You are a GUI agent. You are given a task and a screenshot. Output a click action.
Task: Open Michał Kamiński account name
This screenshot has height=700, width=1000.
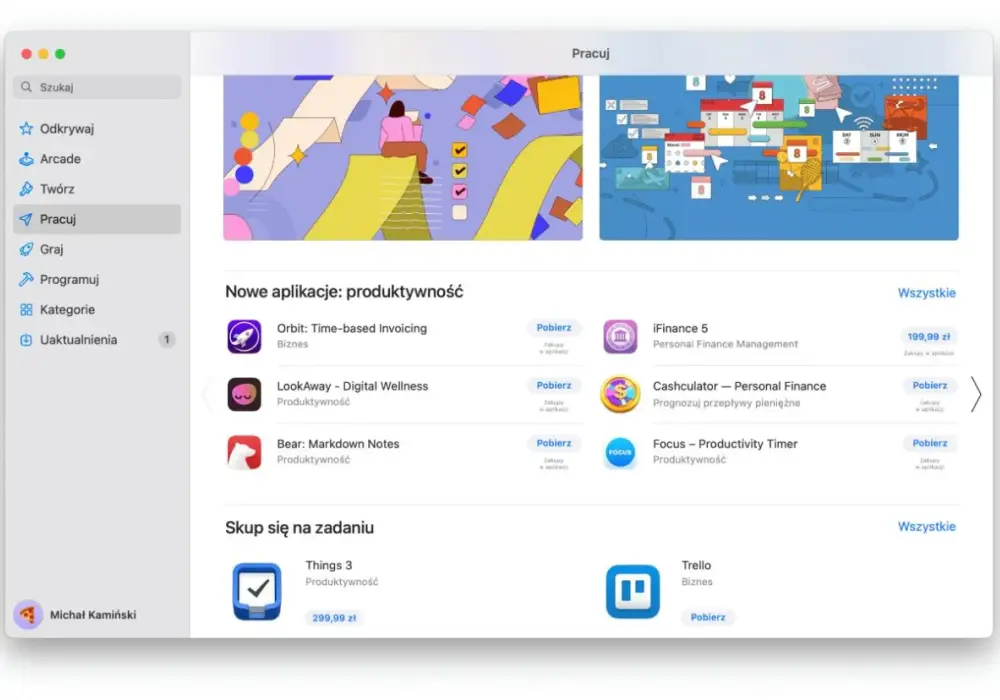coord(93,615)
